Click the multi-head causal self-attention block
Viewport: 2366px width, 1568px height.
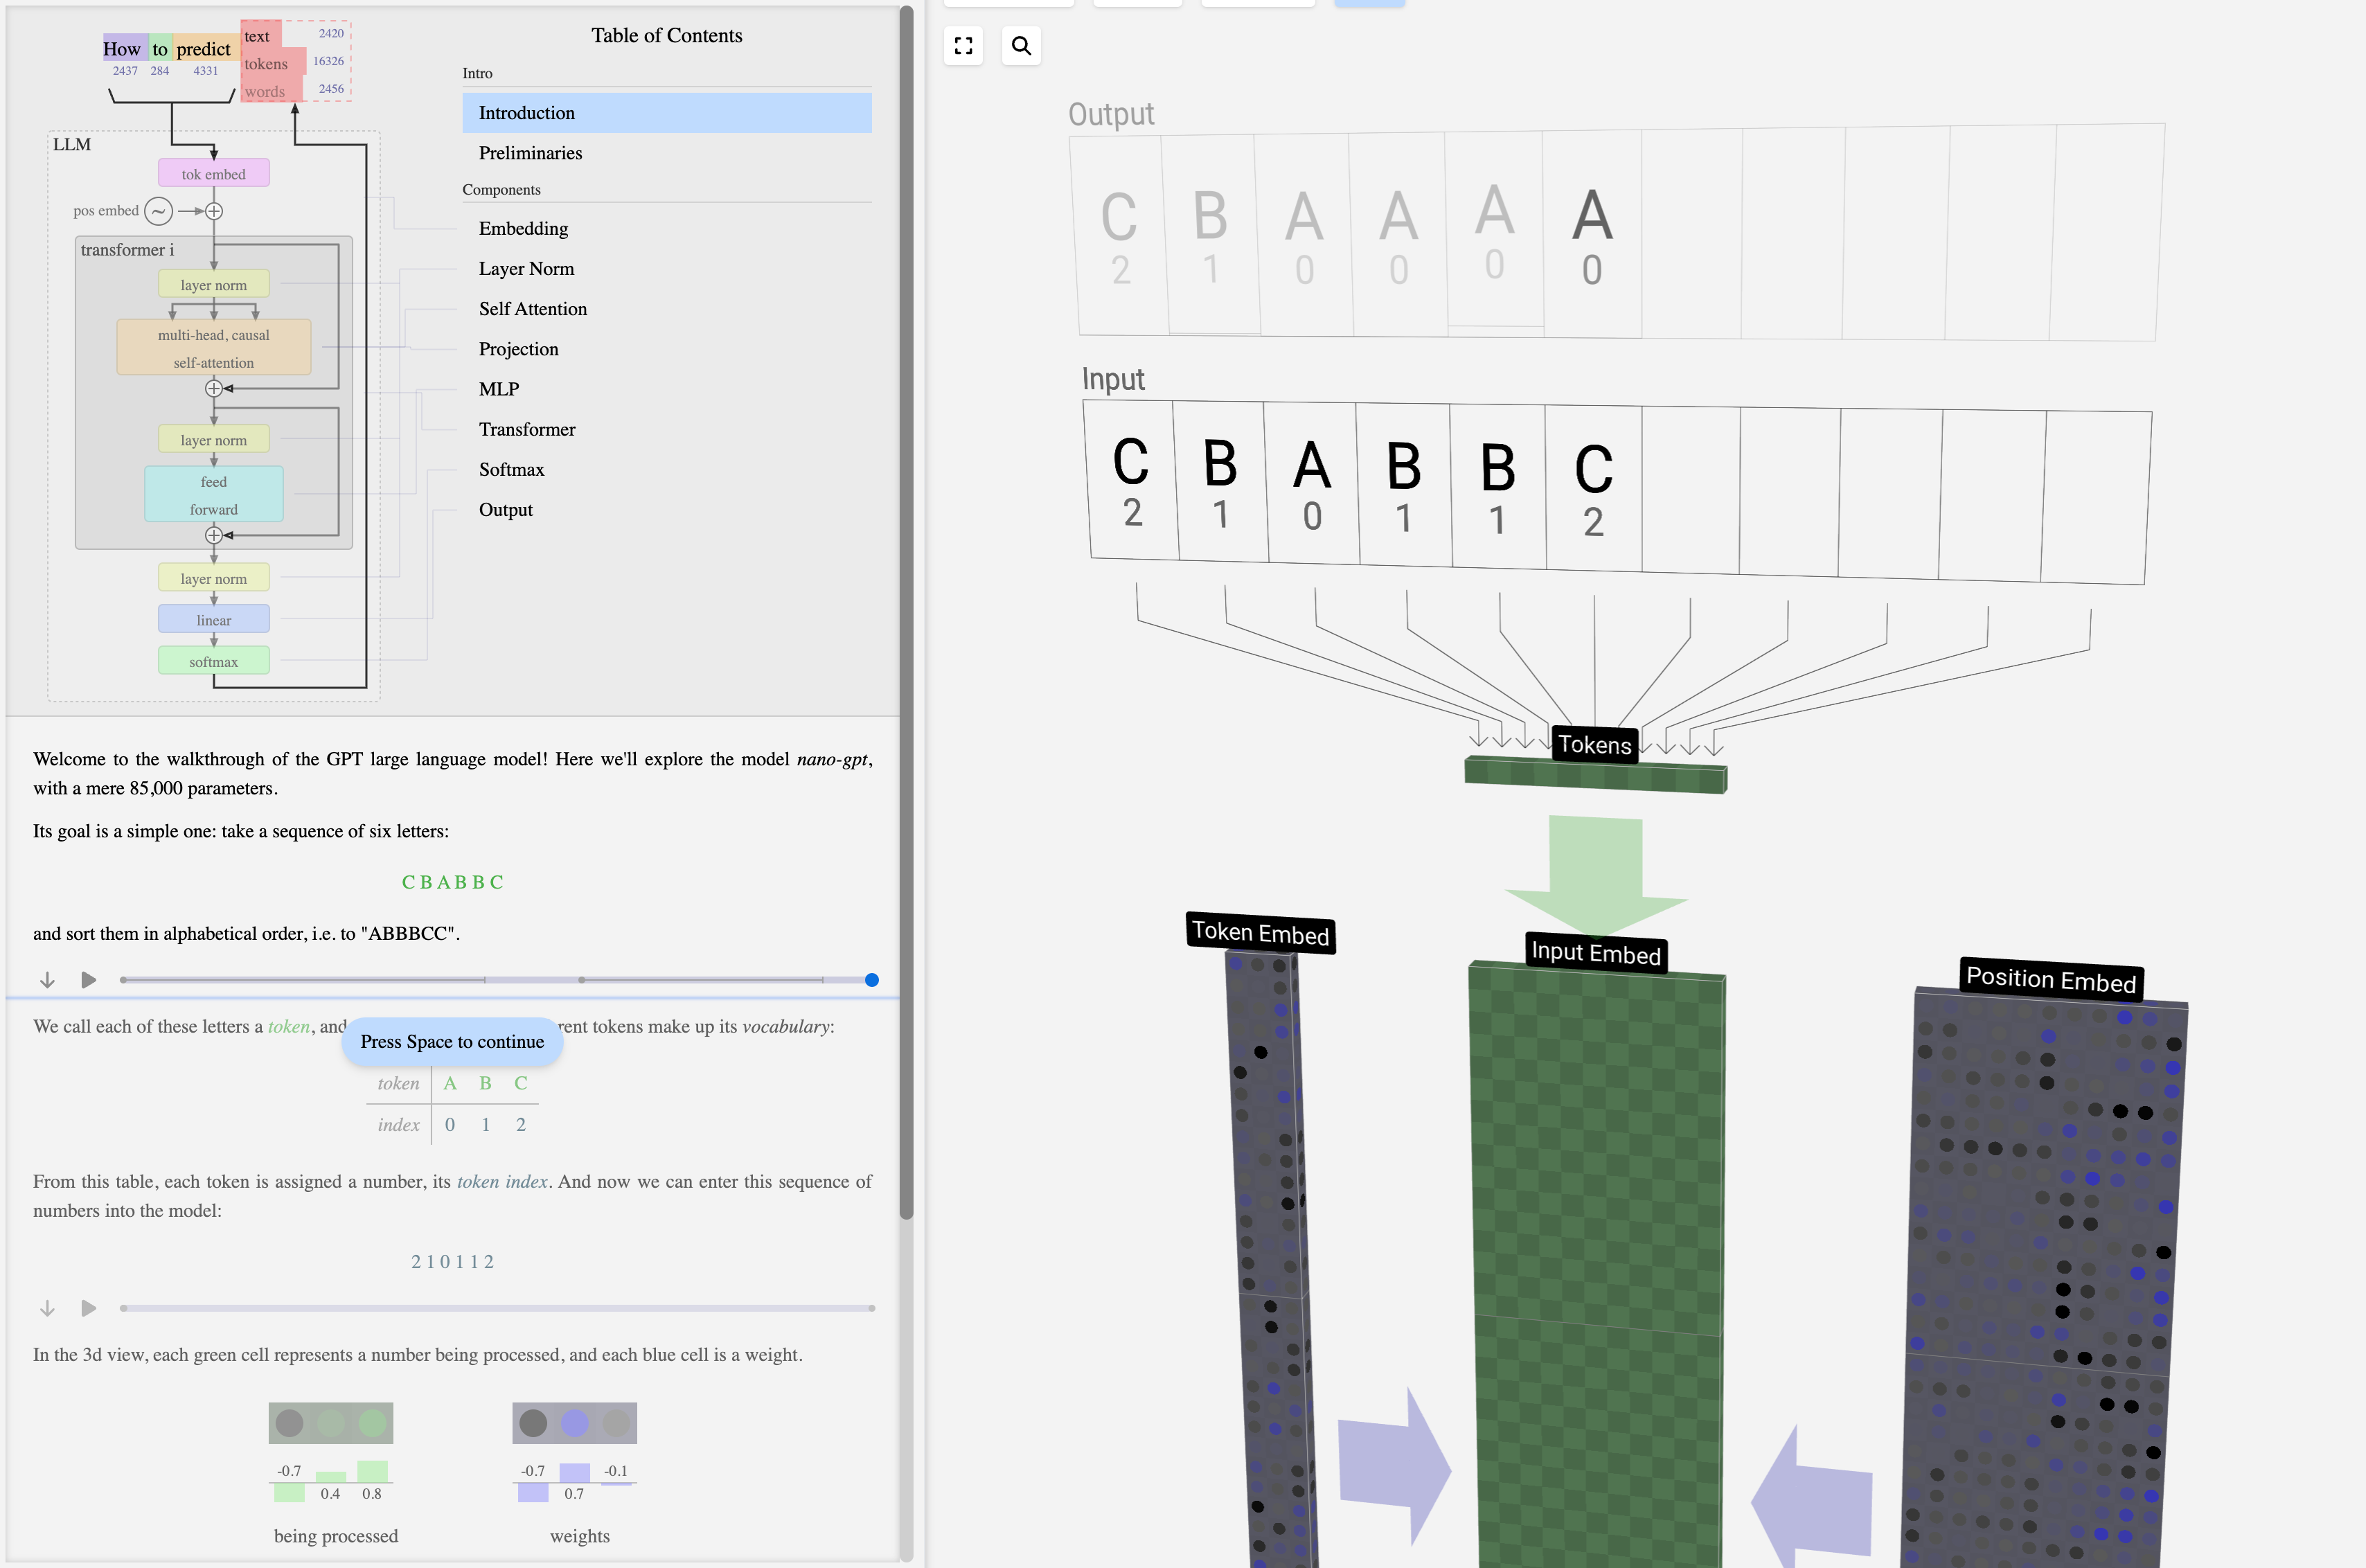[213, 348]
